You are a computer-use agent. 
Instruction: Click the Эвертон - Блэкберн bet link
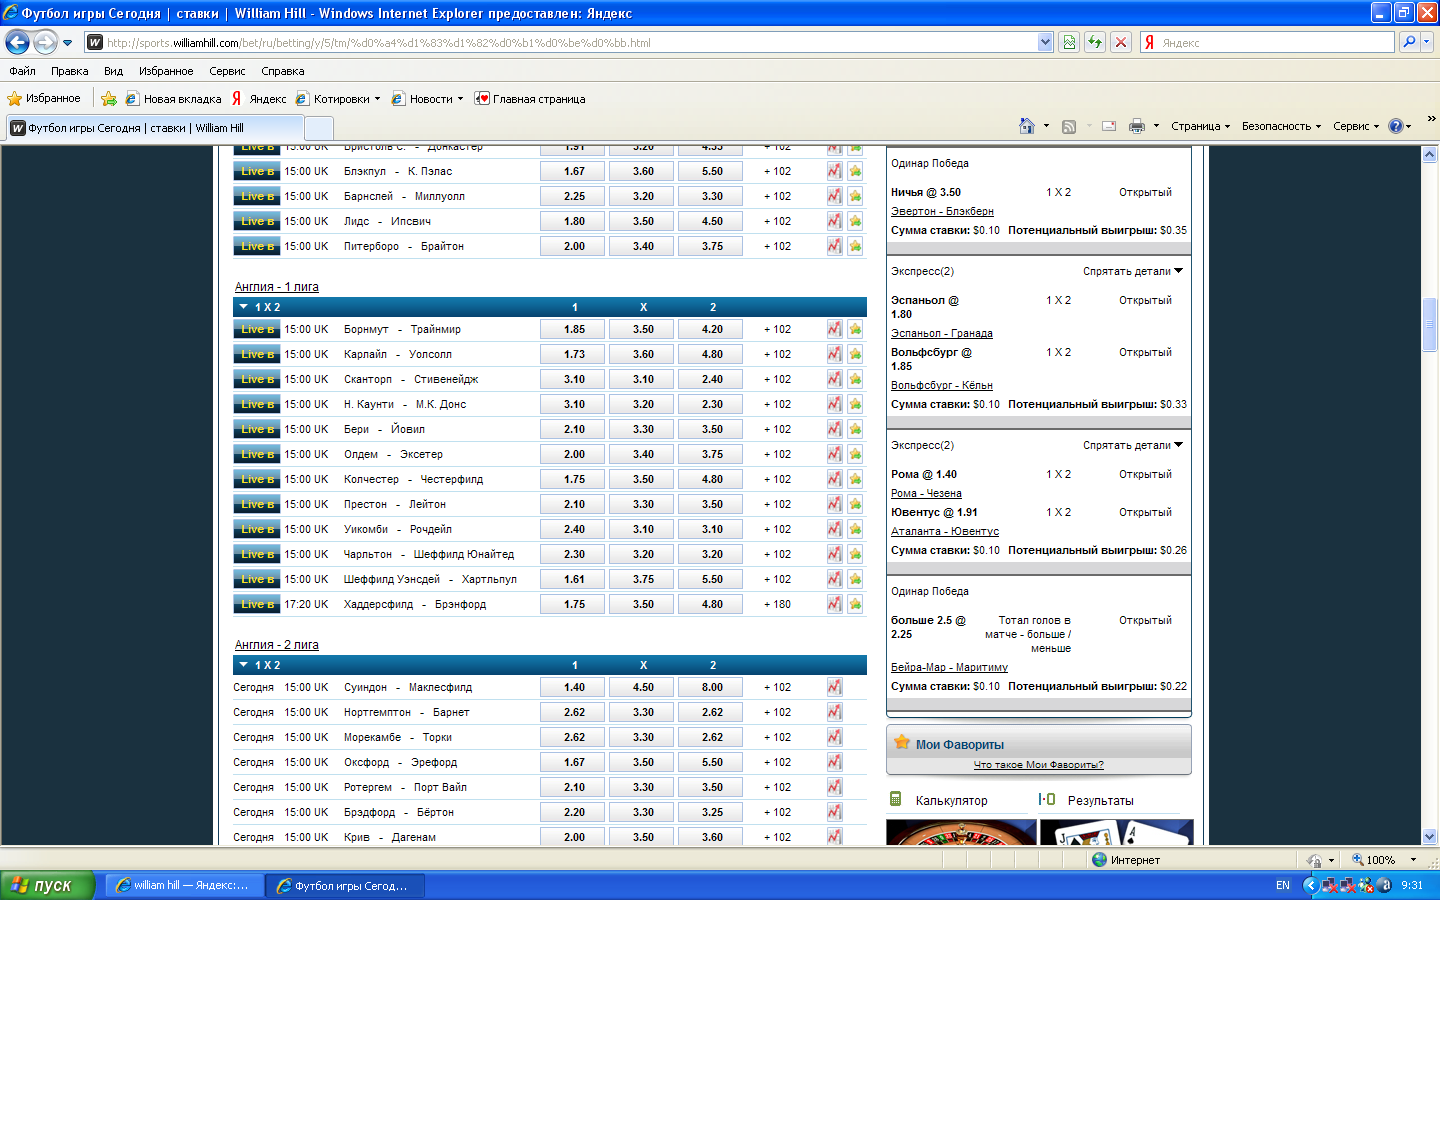(x=942, y=211)
